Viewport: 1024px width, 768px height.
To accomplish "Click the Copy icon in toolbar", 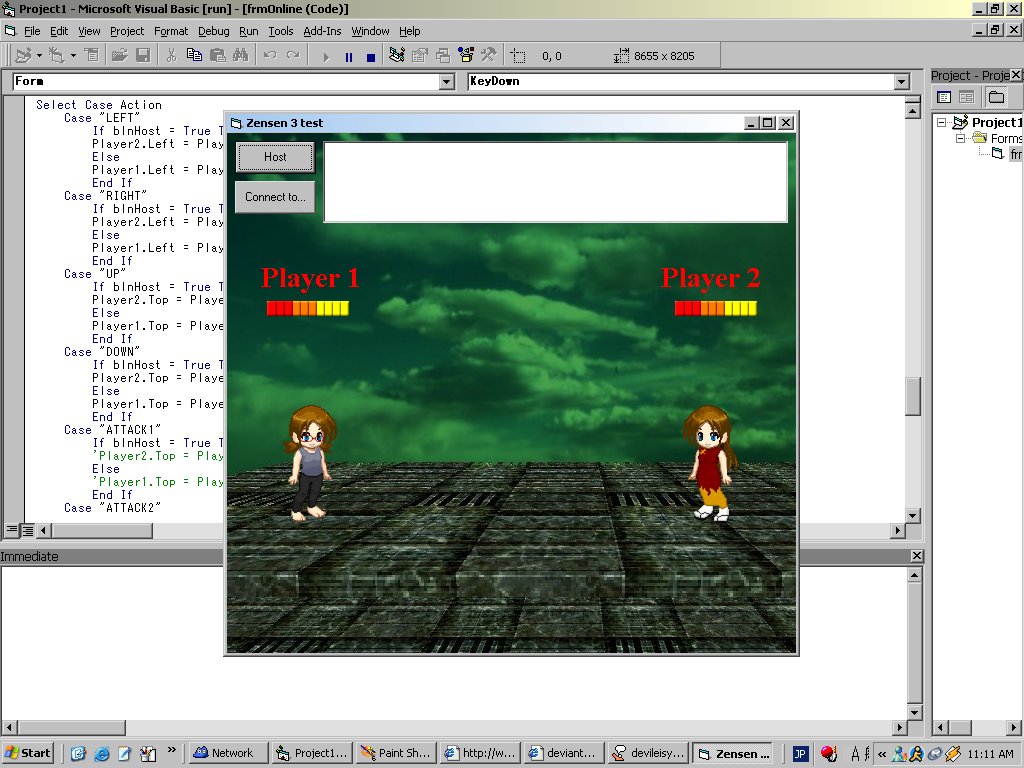I will click(x=194, y=56).
